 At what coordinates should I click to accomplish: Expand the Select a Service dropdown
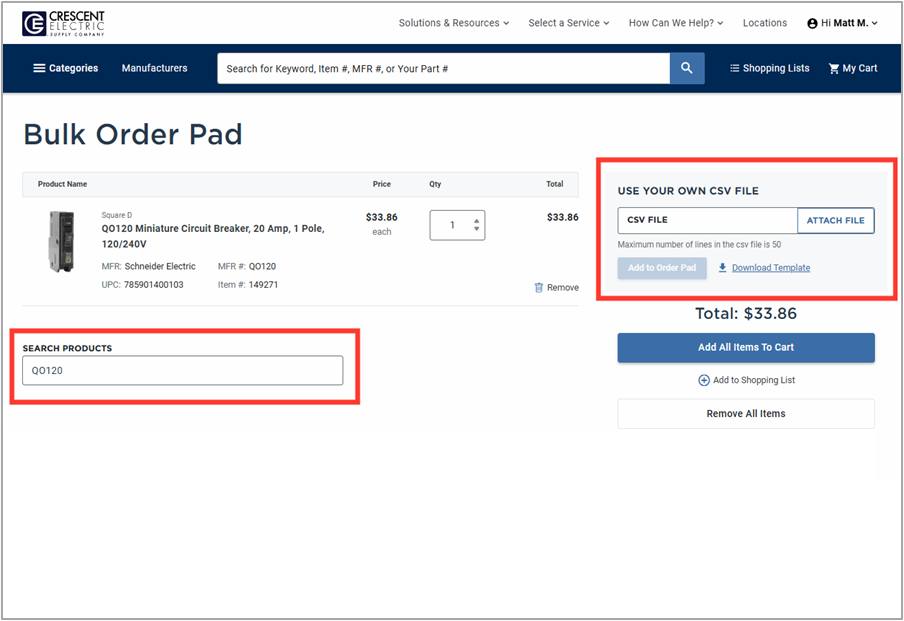[x=569, y=23]
